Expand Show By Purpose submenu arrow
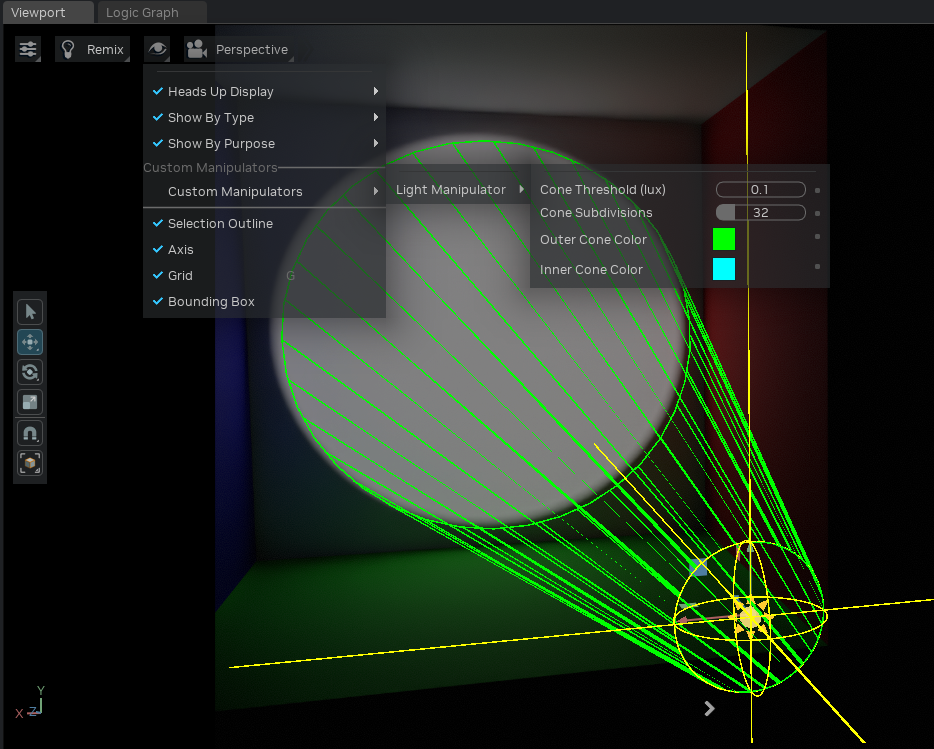The width and height of the screenshot is (934, 749). [376, 143]
